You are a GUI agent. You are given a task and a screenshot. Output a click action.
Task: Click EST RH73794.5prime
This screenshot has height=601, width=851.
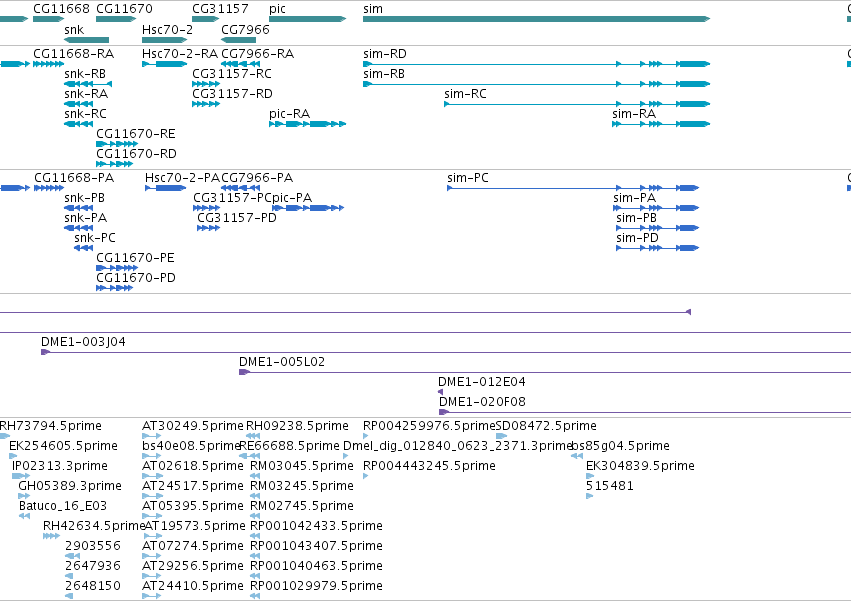coord(5,436)
